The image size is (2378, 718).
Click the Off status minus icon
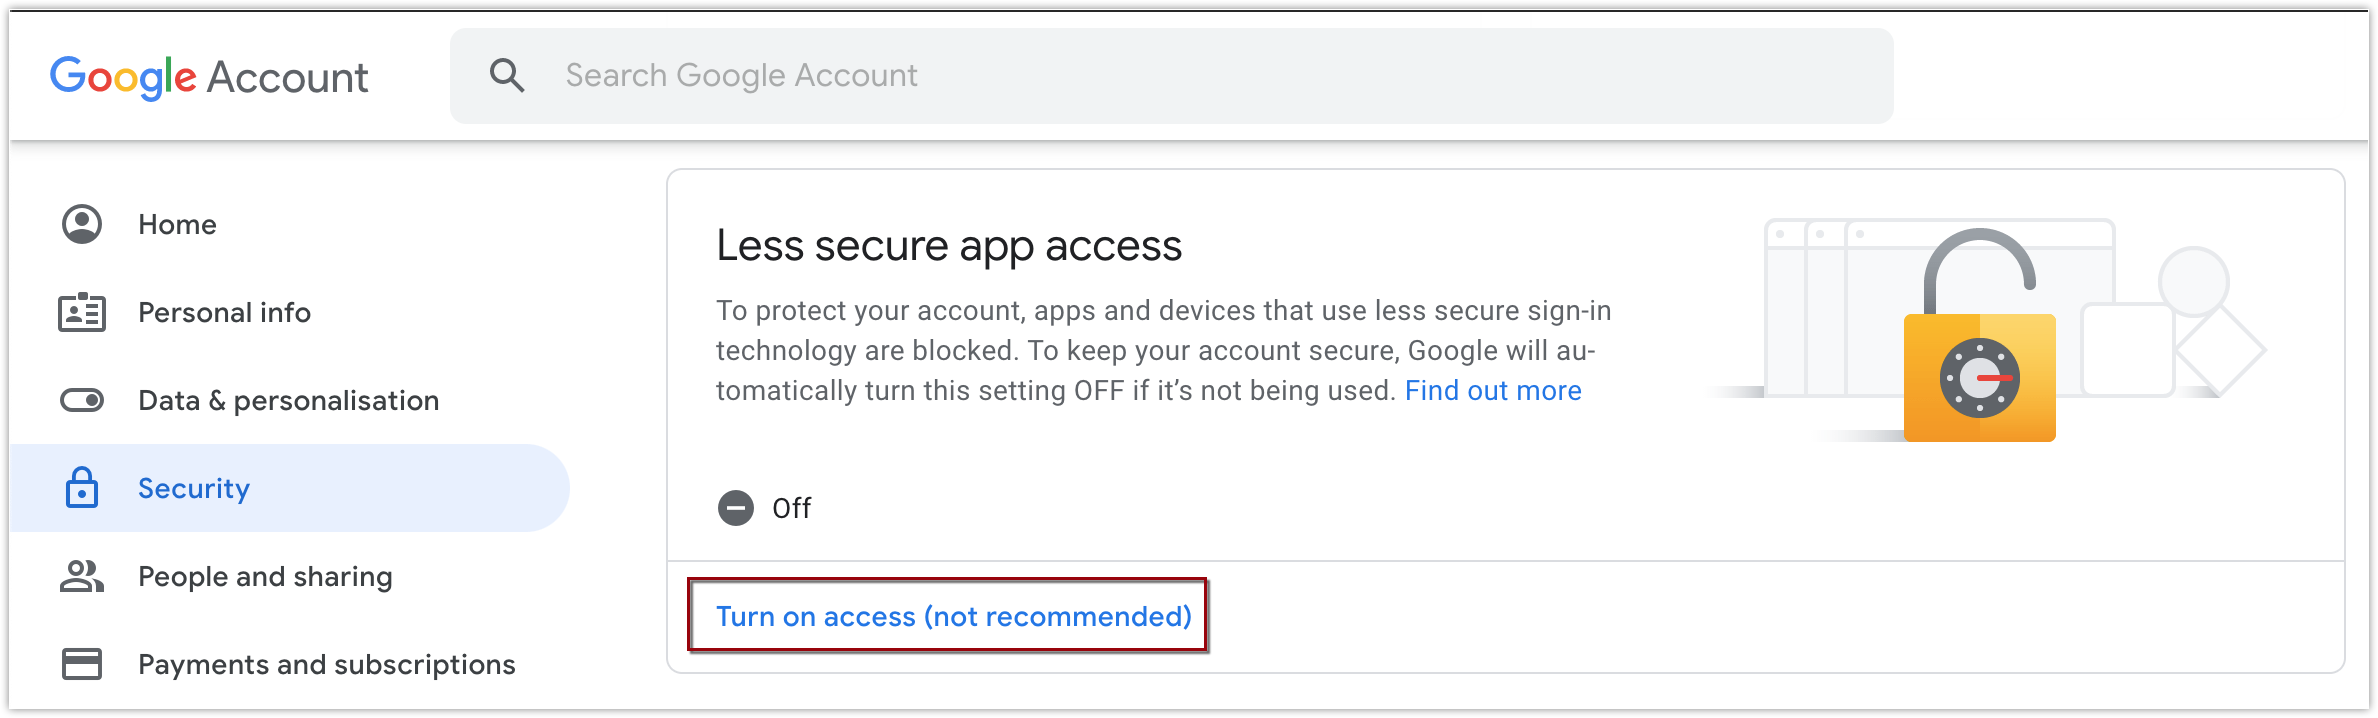pyautogui.click(x=736, y=508)
